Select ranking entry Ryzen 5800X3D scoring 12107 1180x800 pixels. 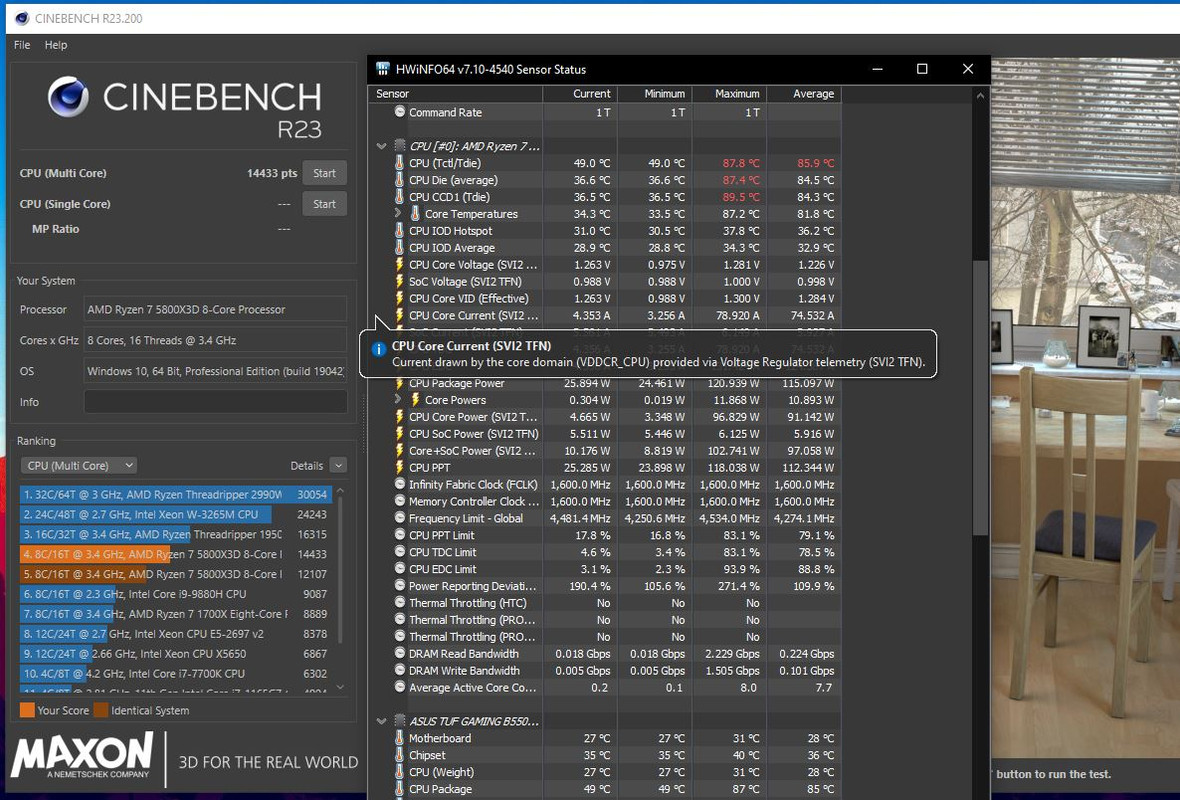pos(175,574)
